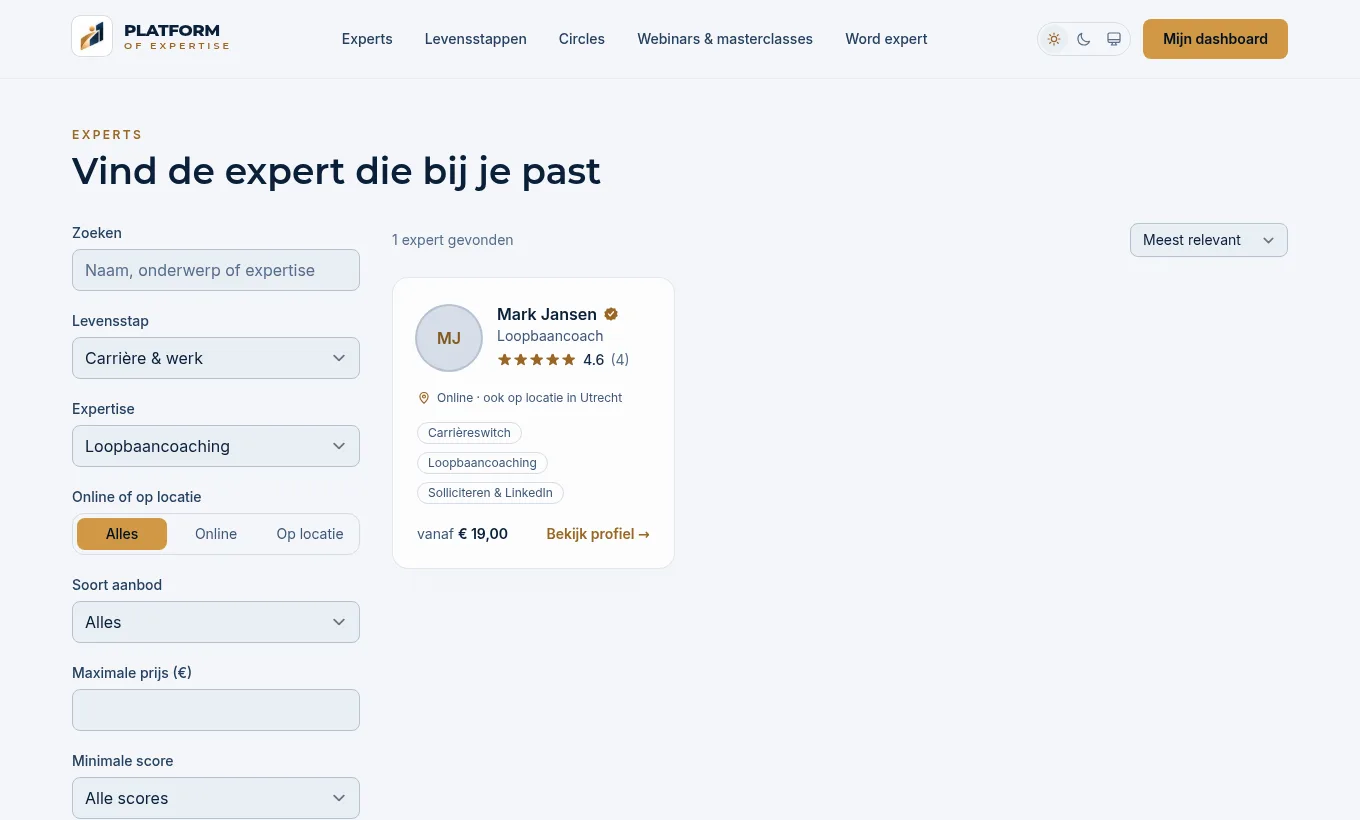Click the Loopbaancoach subtitle text
The width and height of the screenshot is (1360, 820).
550,336
